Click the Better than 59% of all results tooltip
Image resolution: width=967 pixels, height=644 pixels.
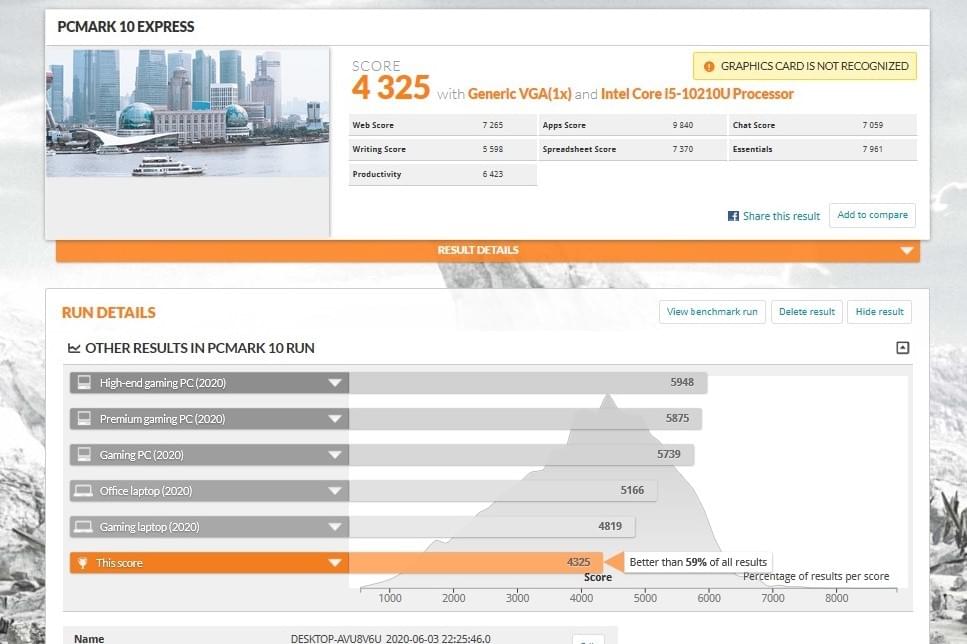pyautogui.click(x=698, y=562)
